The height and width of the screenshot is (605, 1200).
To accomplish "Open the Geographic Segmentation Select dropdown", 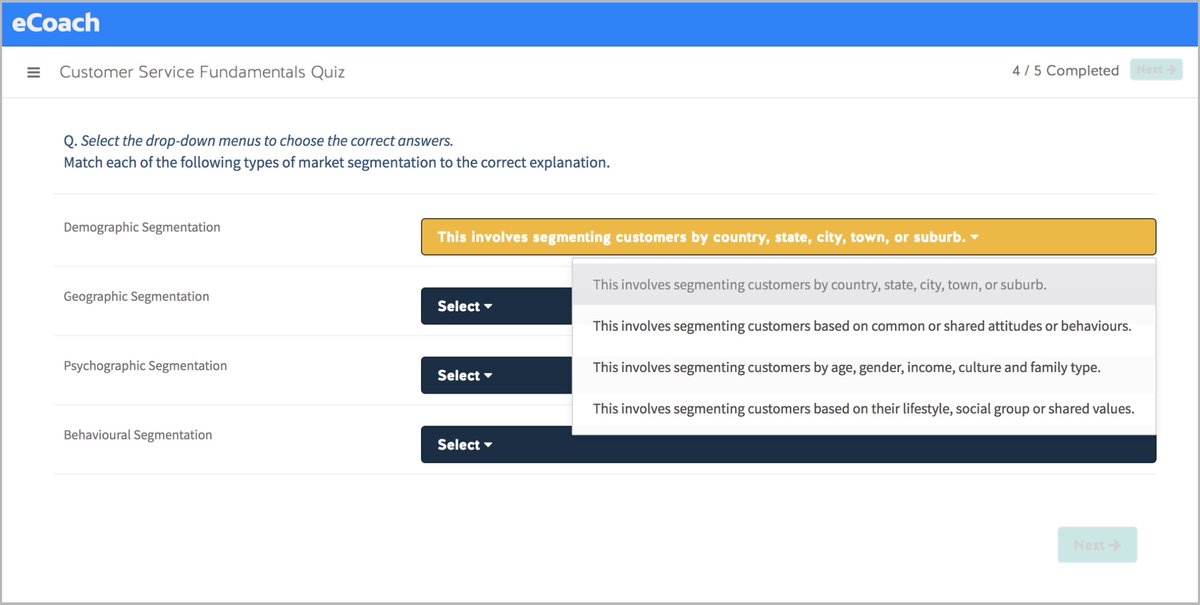I will tap(496, 306).
